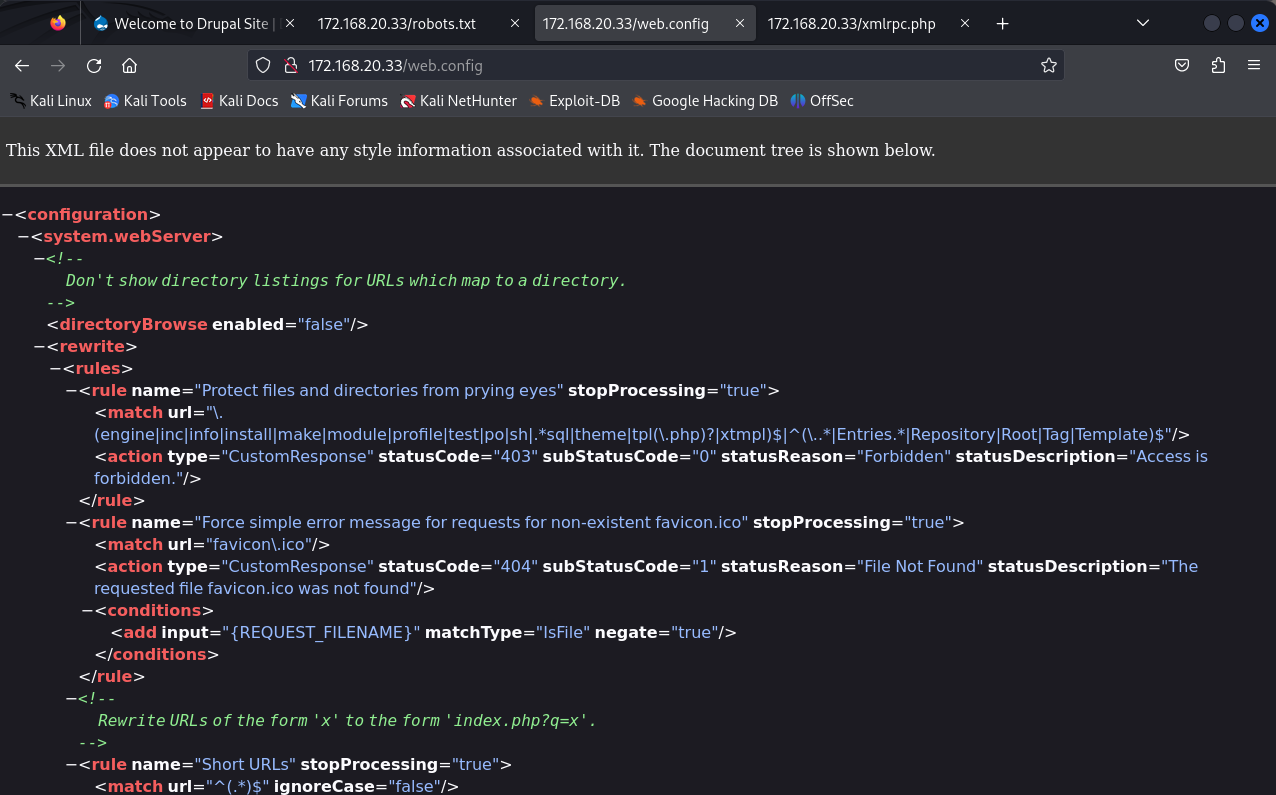Open OffSec bookmark
Screen dimensions: 1276x795
coord(822,100)
